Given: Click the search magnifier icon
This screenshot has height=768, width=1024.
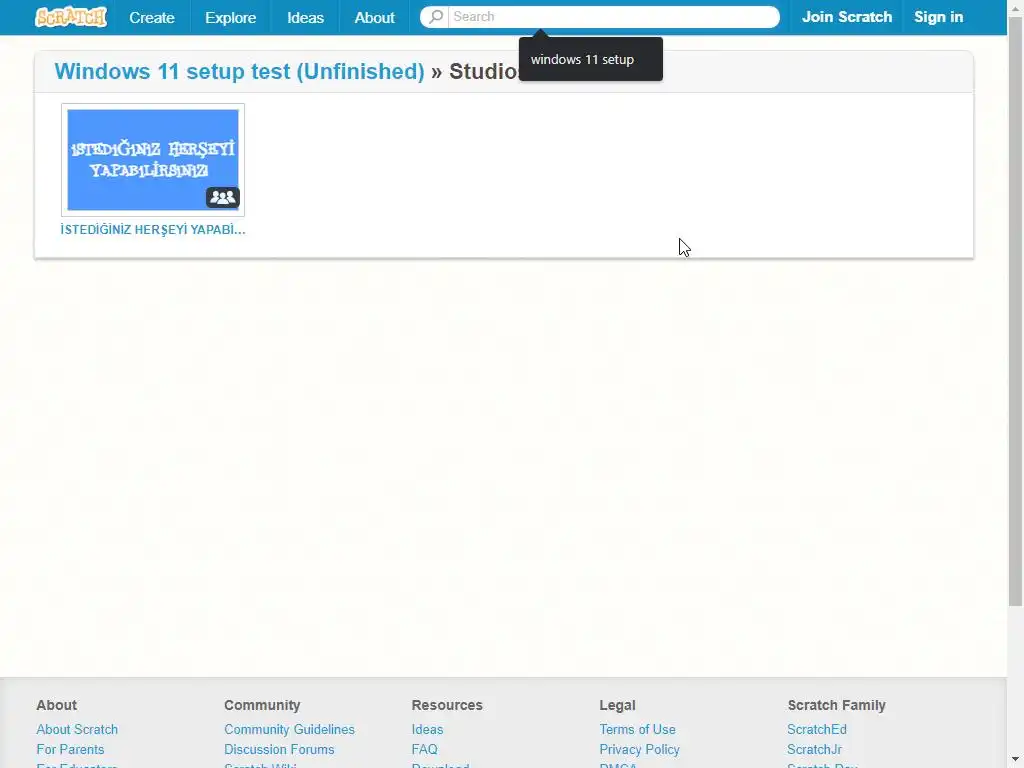Looking at the screenshot, I should click(x=435, y=17).
